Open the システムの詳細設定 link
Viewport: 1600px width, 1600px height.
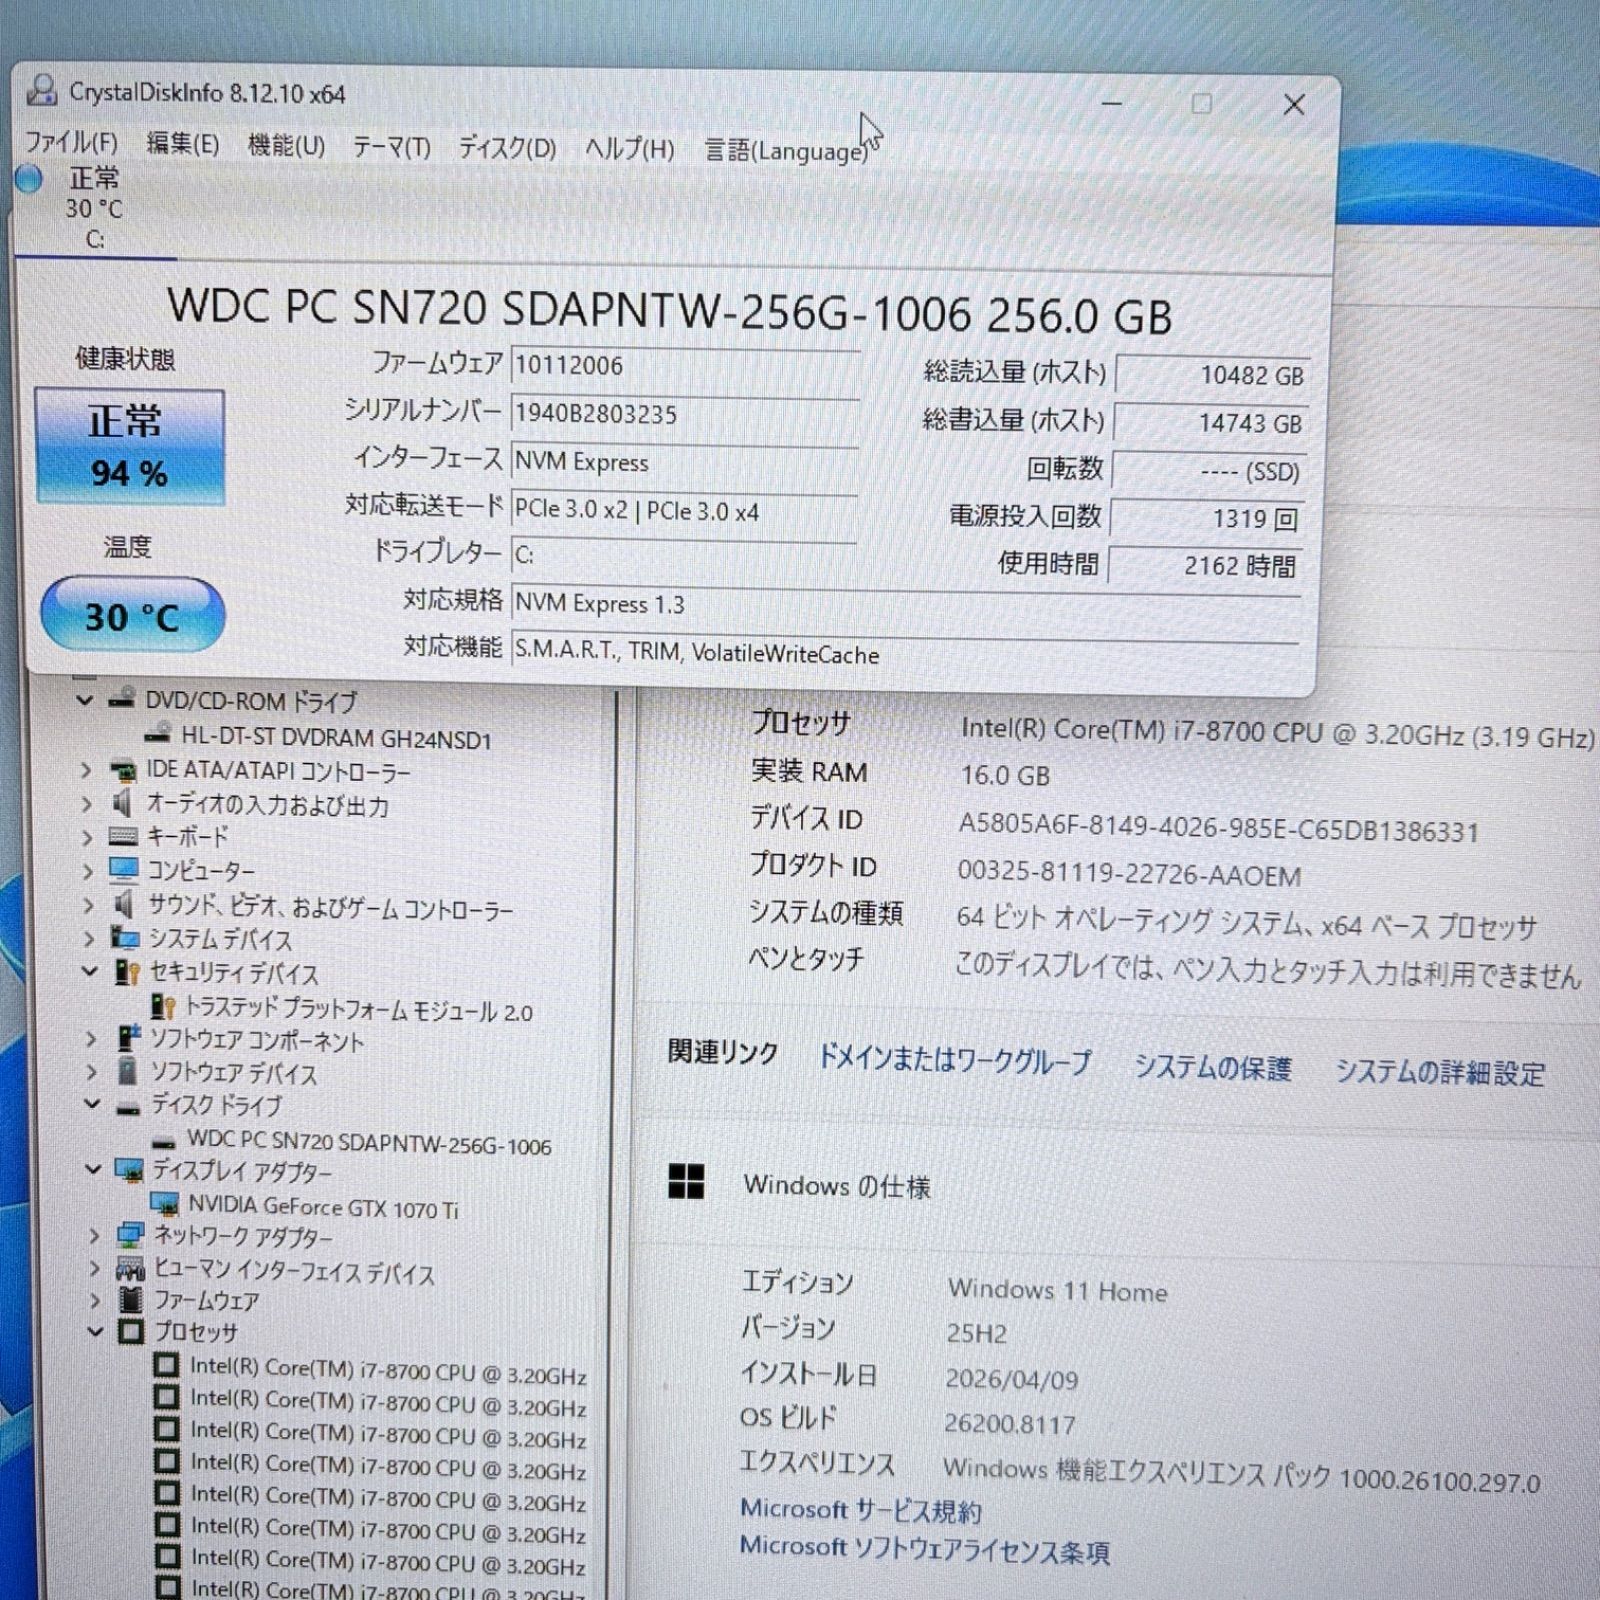click(1441, 1072)
